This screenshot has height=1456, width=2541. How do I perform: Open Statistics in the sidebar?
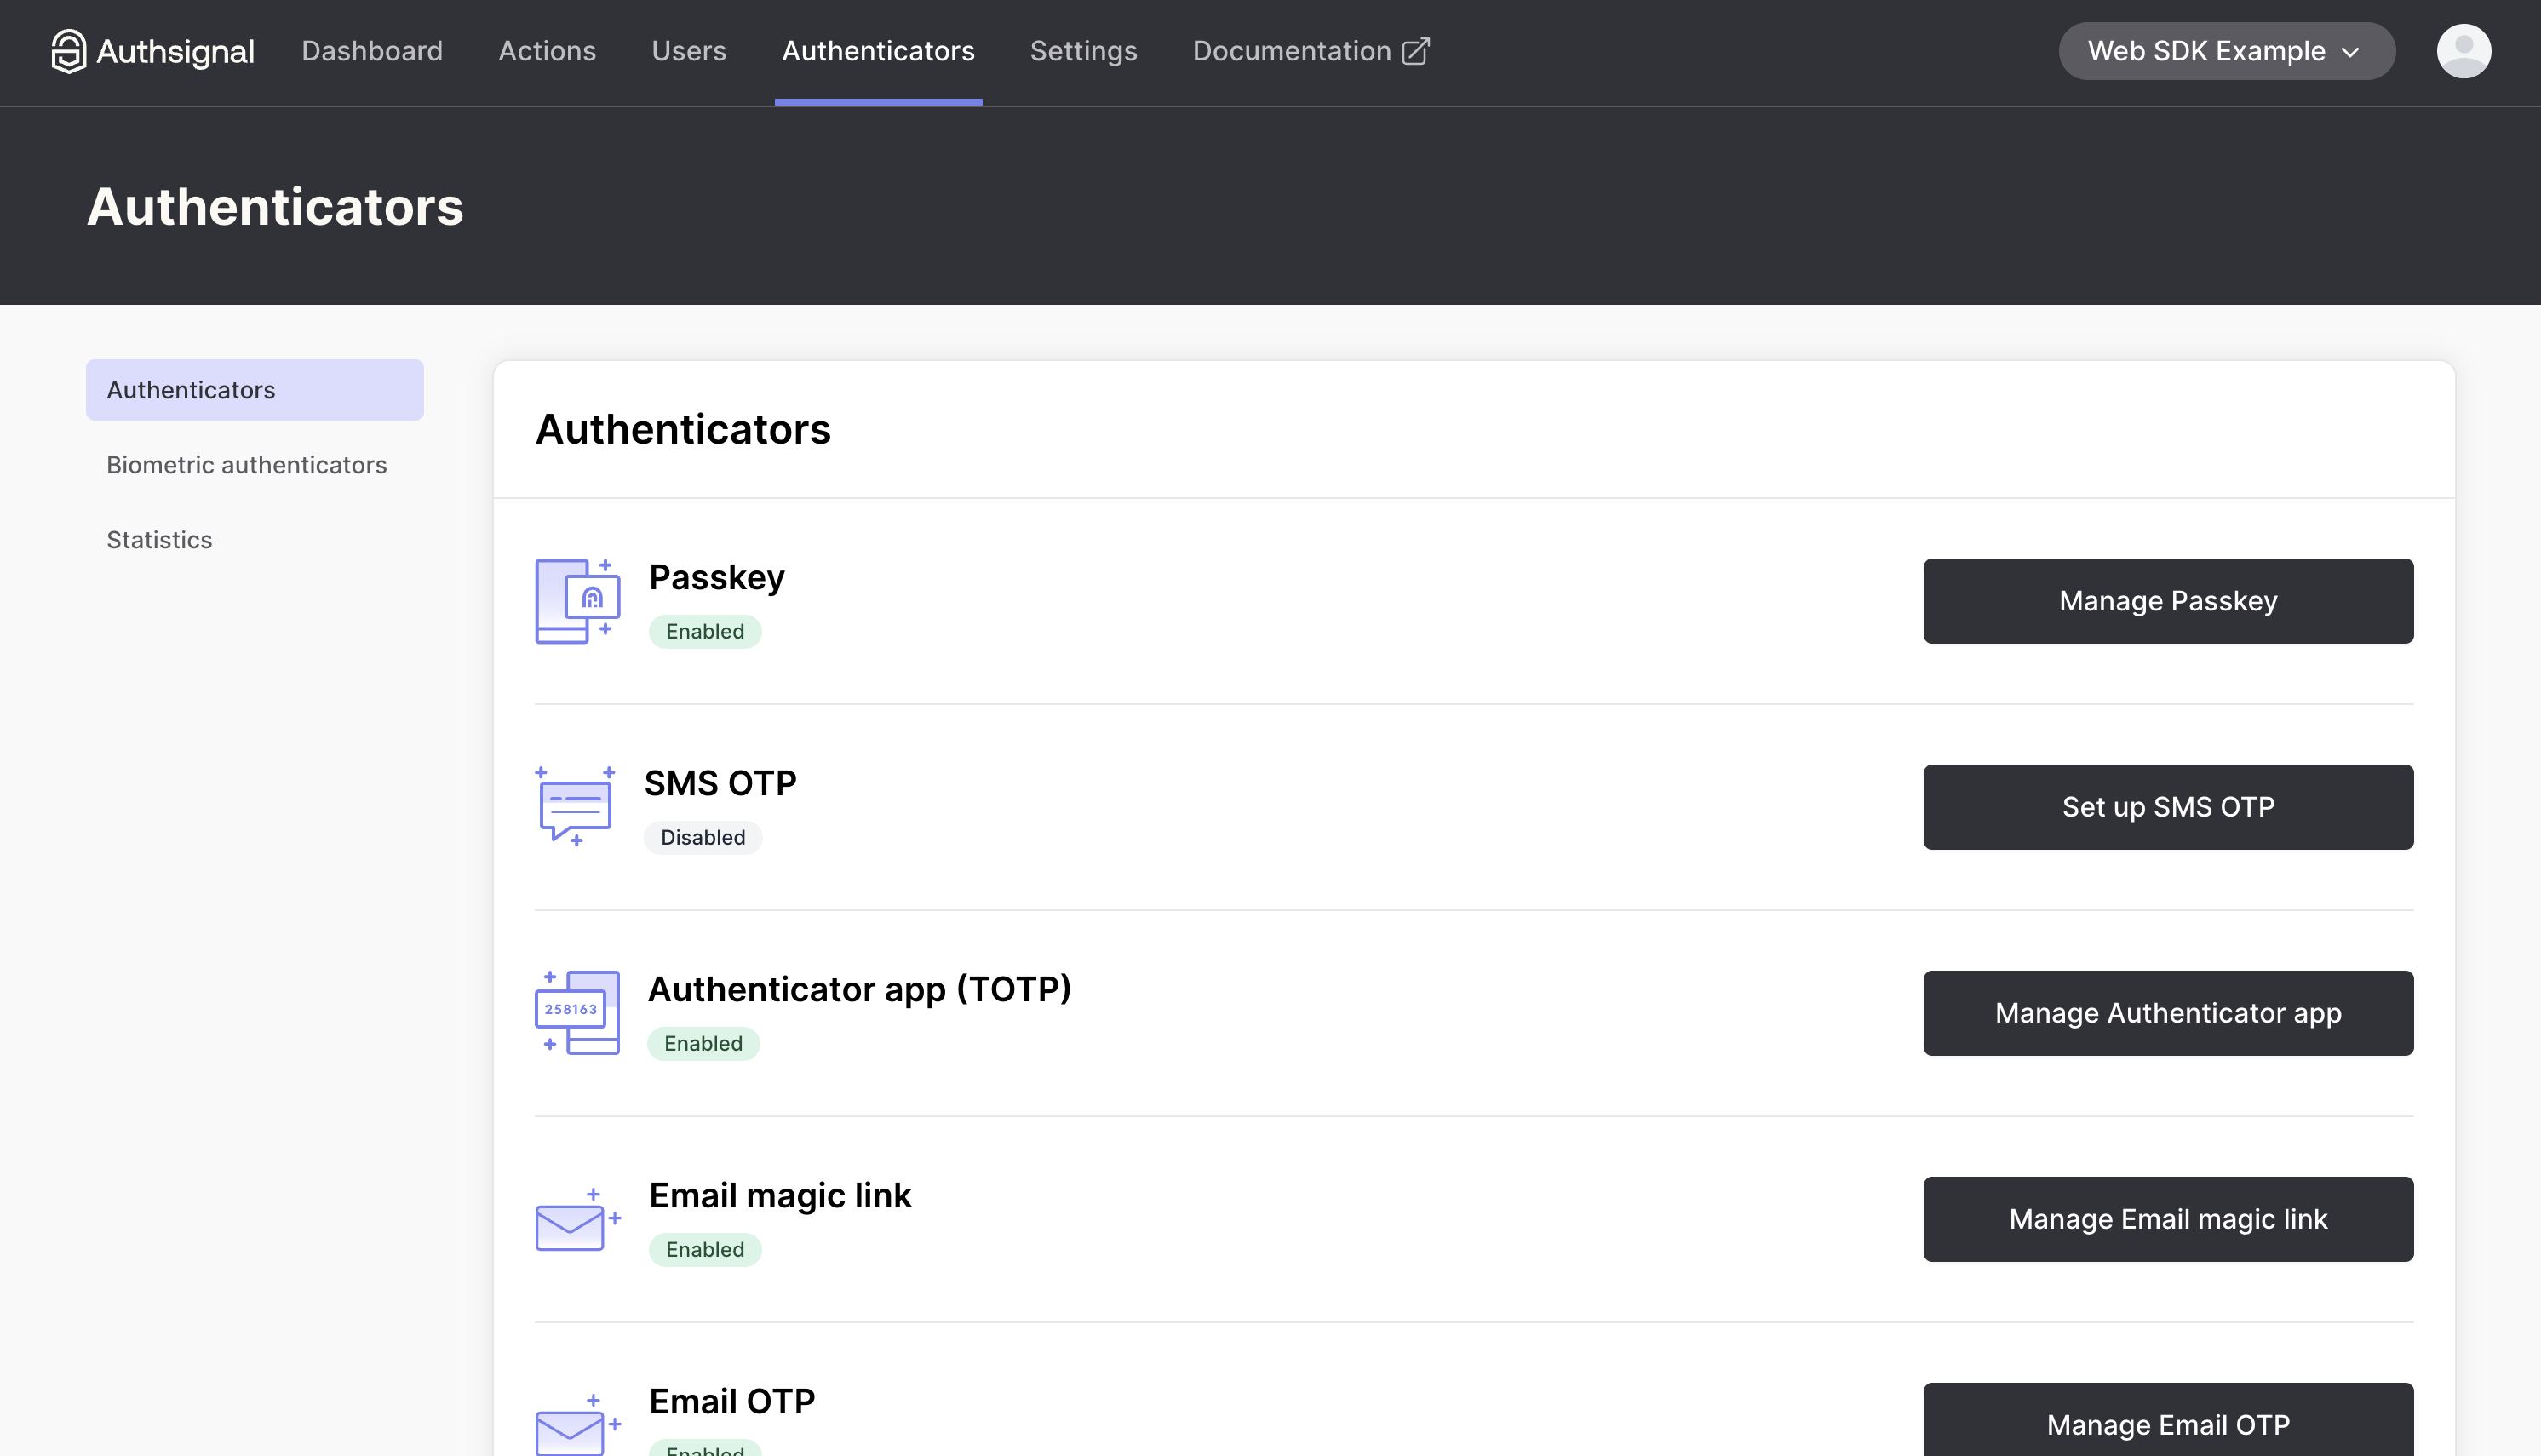click(159, 540)
